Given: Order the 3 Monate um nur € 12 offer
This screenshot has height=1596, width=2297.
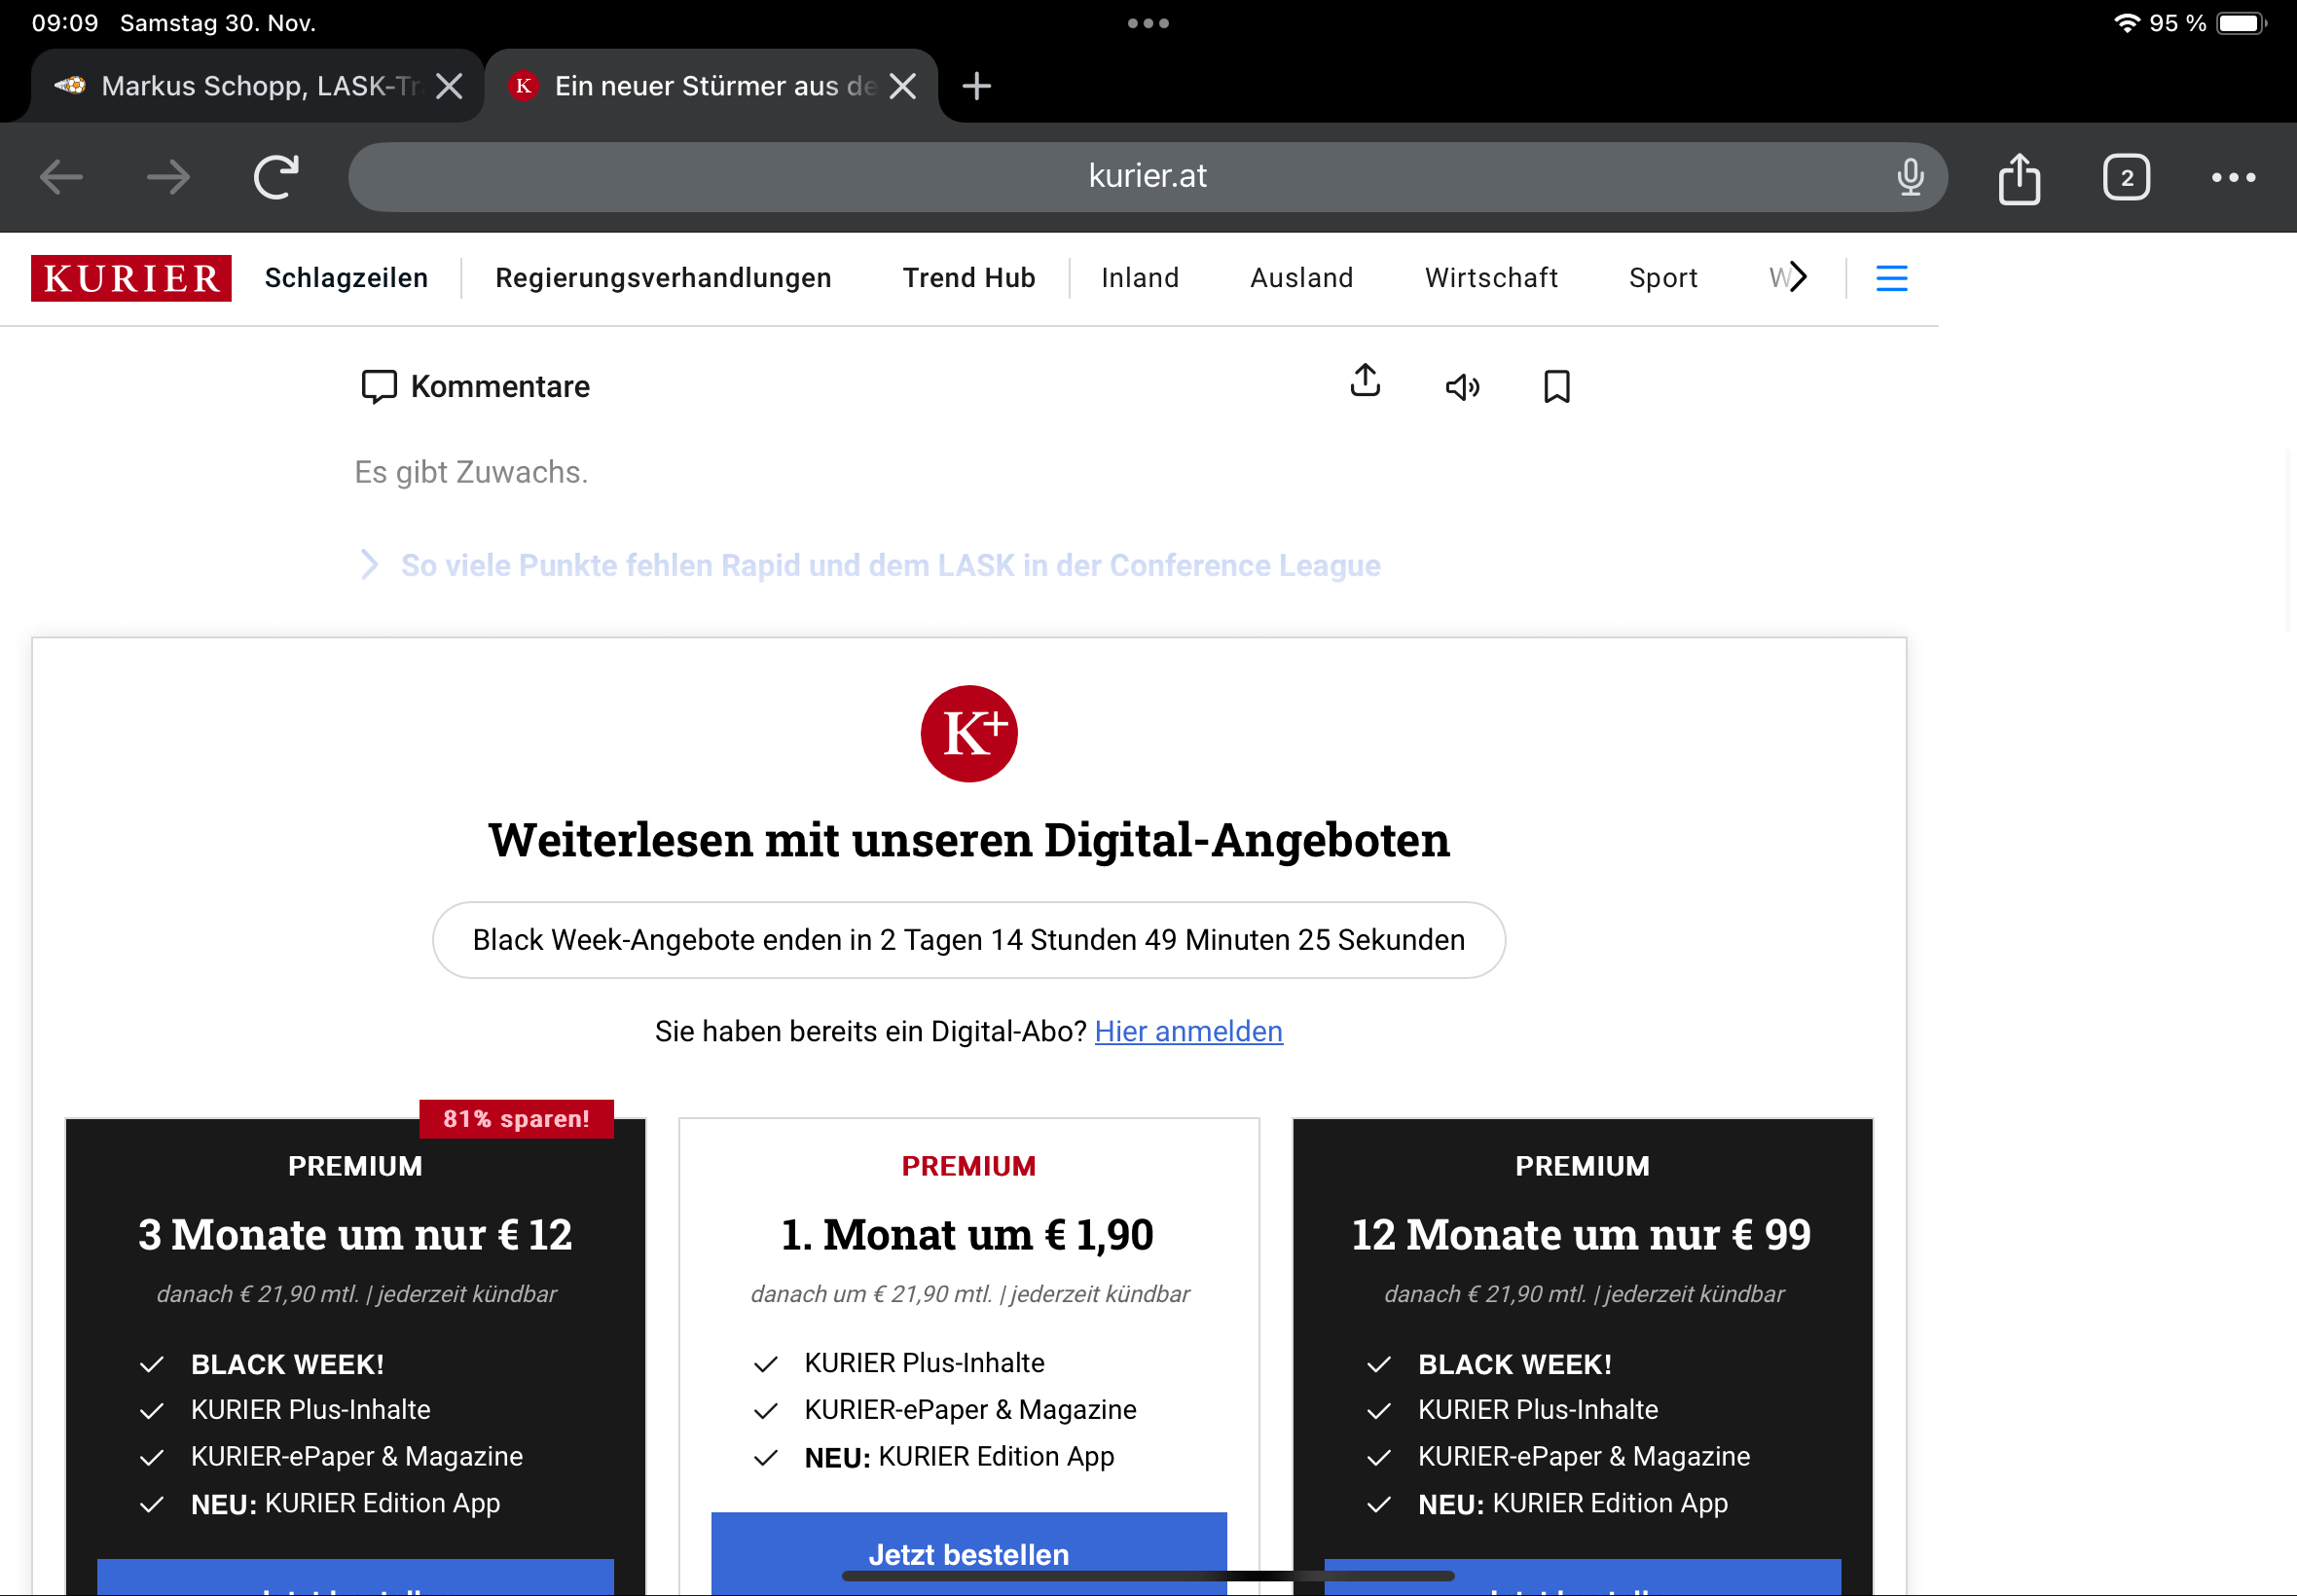Looking at the screenshot, I should tap(355, 1578).
